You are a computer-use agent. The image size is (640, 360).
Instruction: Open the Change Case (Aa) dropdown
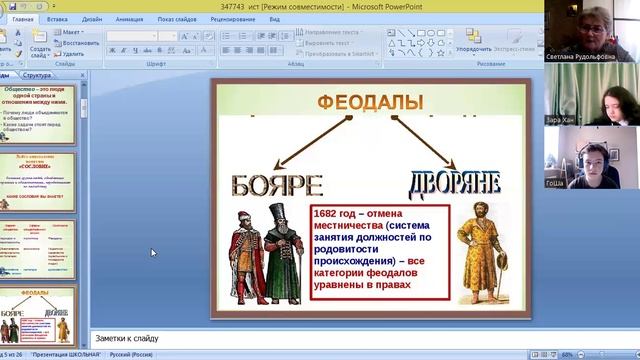pos(187,50)
